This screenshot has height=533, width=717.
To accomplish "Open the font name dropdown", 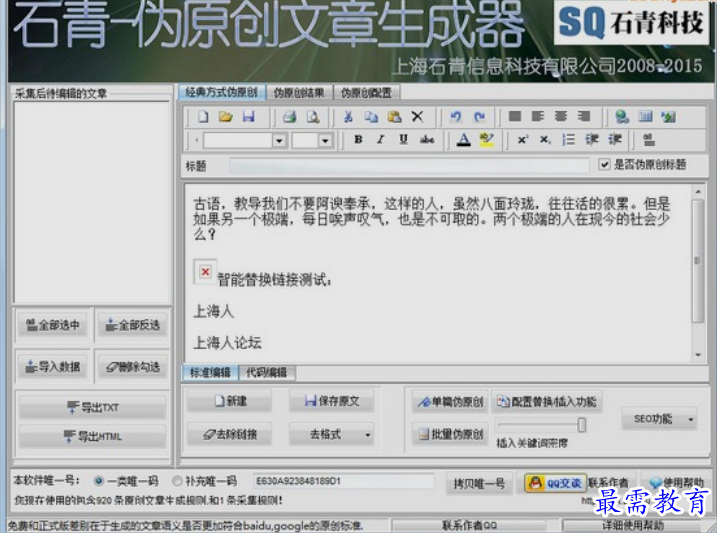I will 279,141.
